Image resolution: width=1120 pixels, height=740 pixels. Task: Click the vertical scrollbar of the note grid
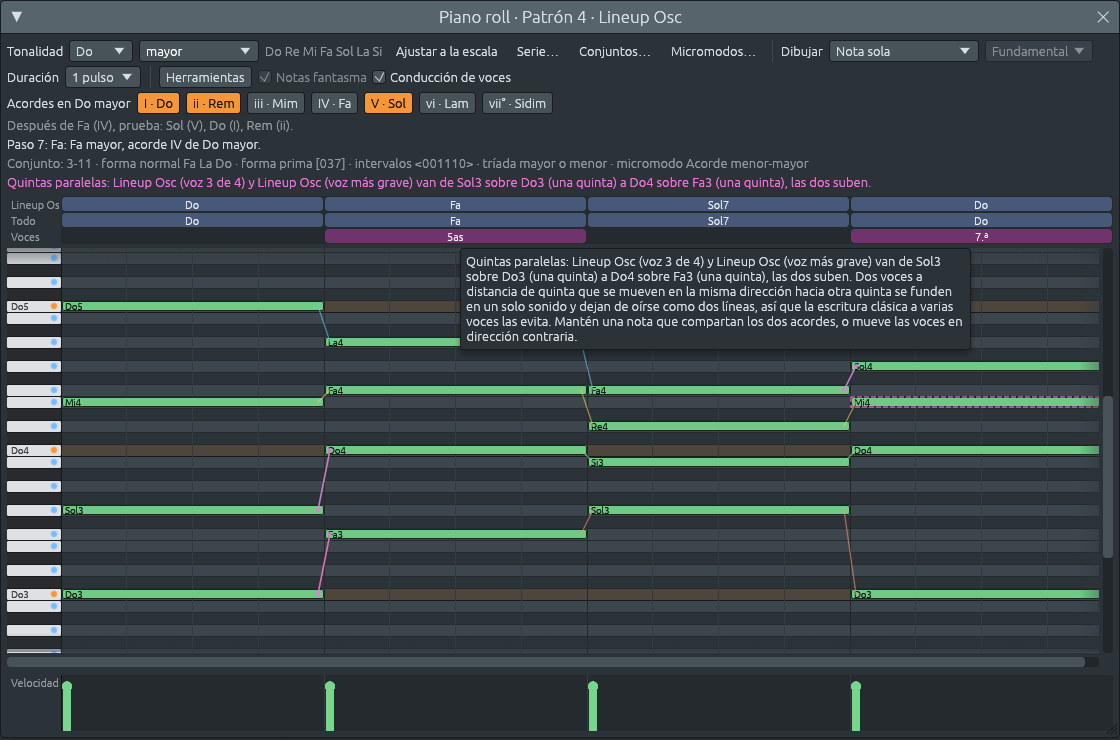coord(1107,476)
